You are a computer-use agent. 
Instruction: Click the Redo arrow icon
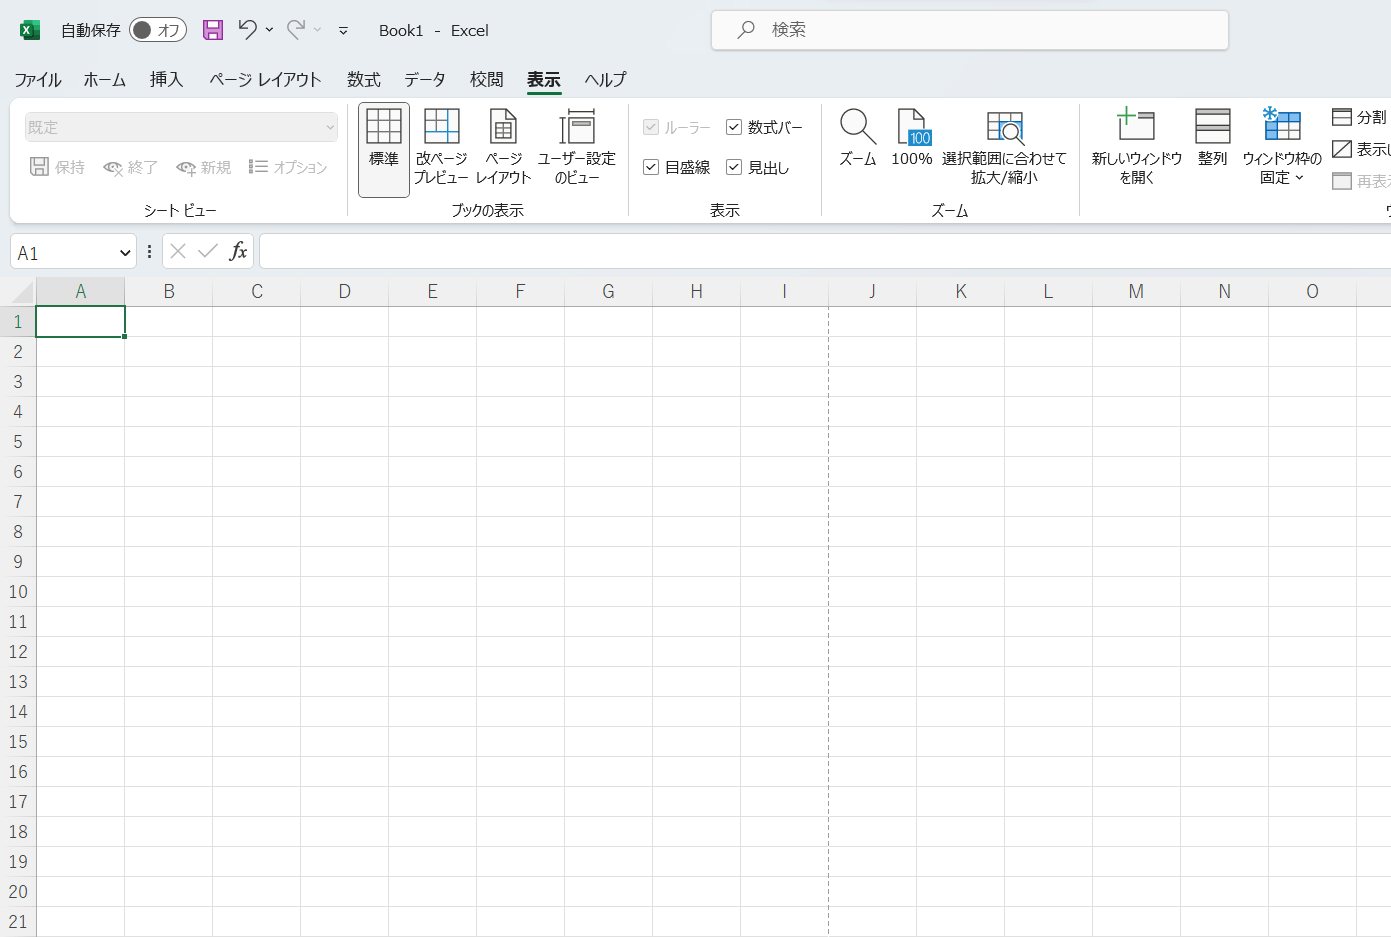296,30
